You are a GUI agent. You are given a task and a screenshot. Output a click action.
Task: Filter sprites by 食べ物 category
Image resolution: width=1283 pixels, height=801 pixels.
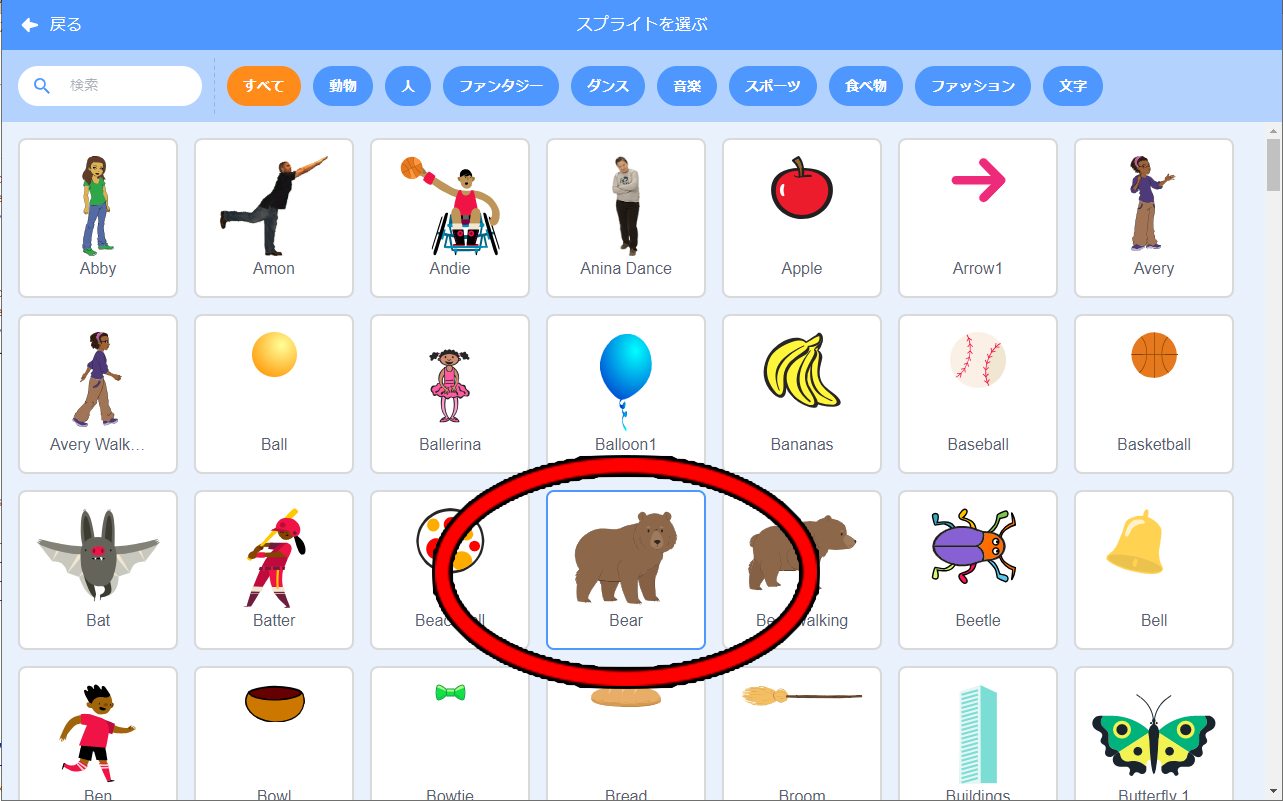click(x=866, y=86)
